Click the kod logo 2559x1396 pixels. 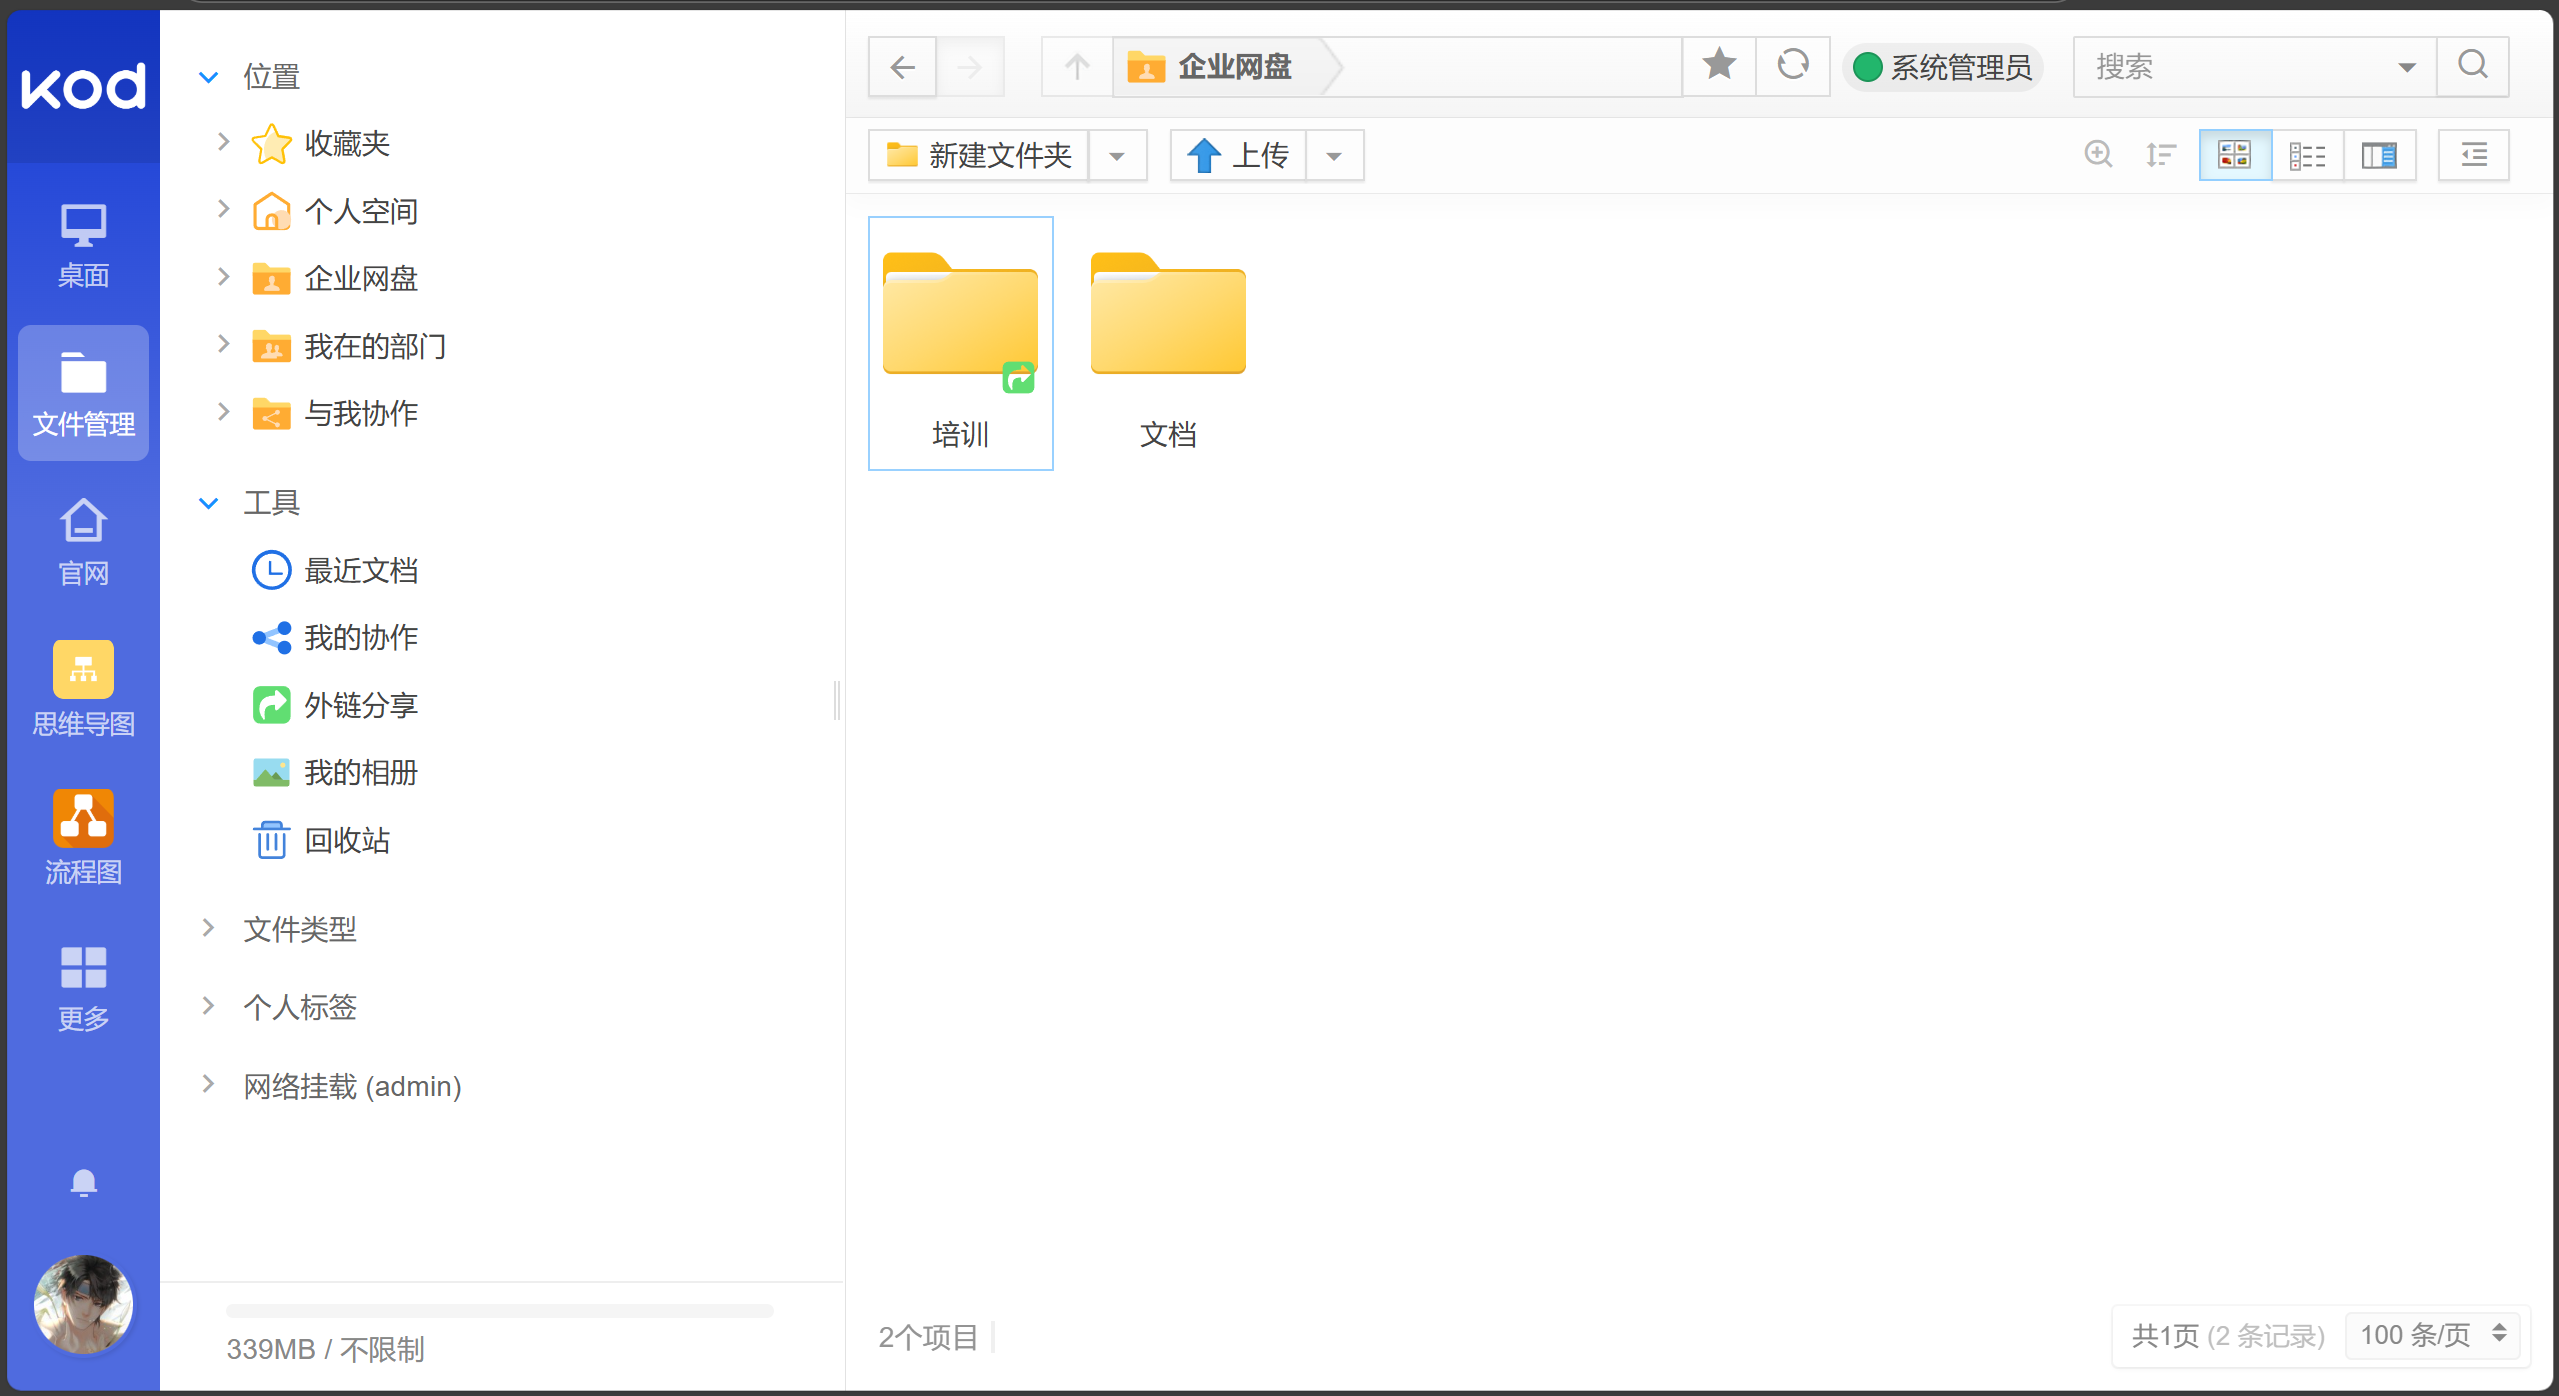tap(84, 87)
